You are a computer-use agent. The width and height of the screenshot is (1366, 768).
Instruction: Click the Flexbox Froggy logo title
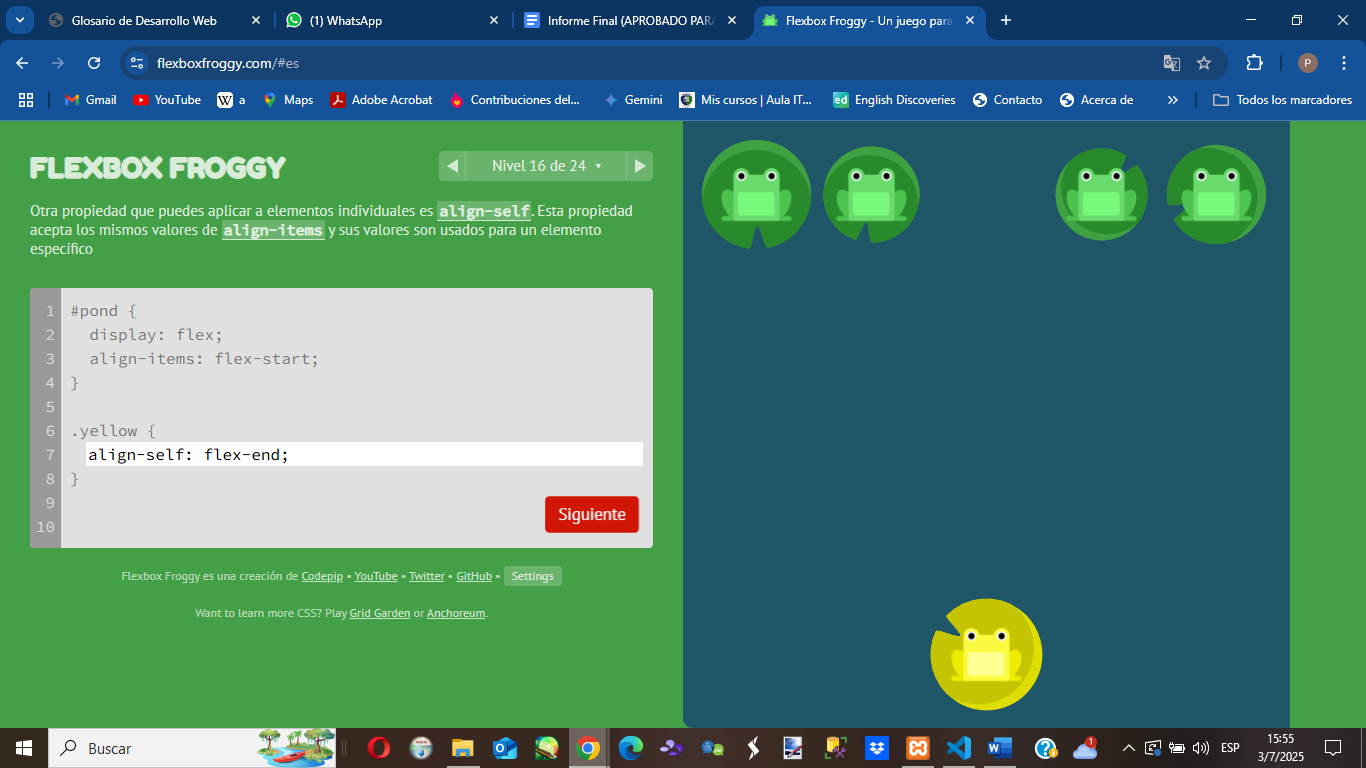point(158,167)
